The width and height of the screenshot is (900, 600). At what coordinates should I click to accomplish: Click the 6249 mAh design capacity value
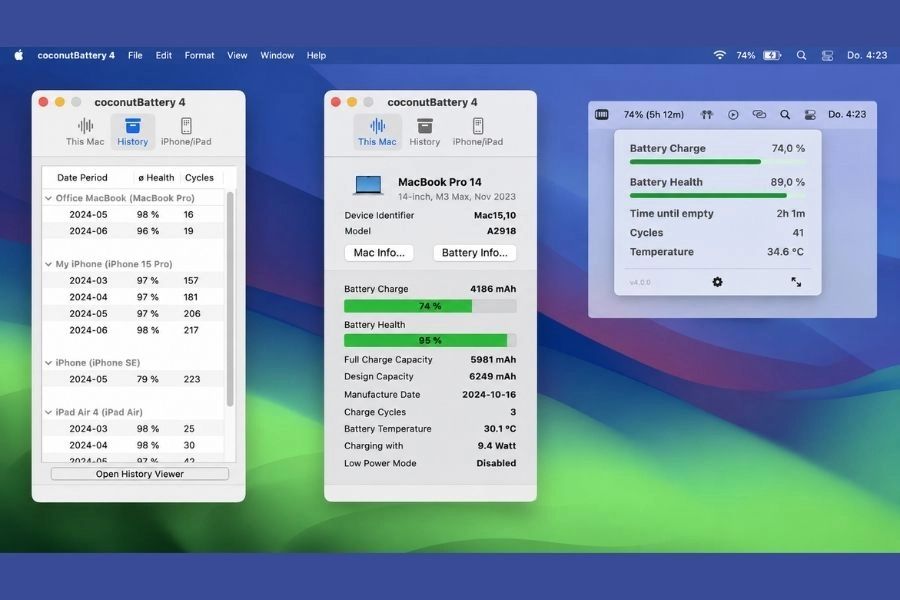[492, 377]
